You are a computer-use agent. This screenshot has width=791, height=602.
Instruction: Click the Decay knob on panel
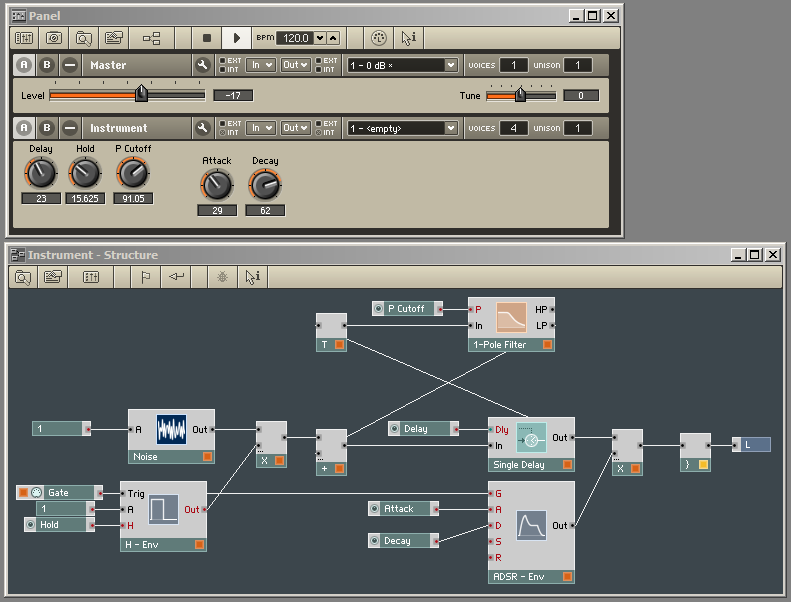(265, 185)
